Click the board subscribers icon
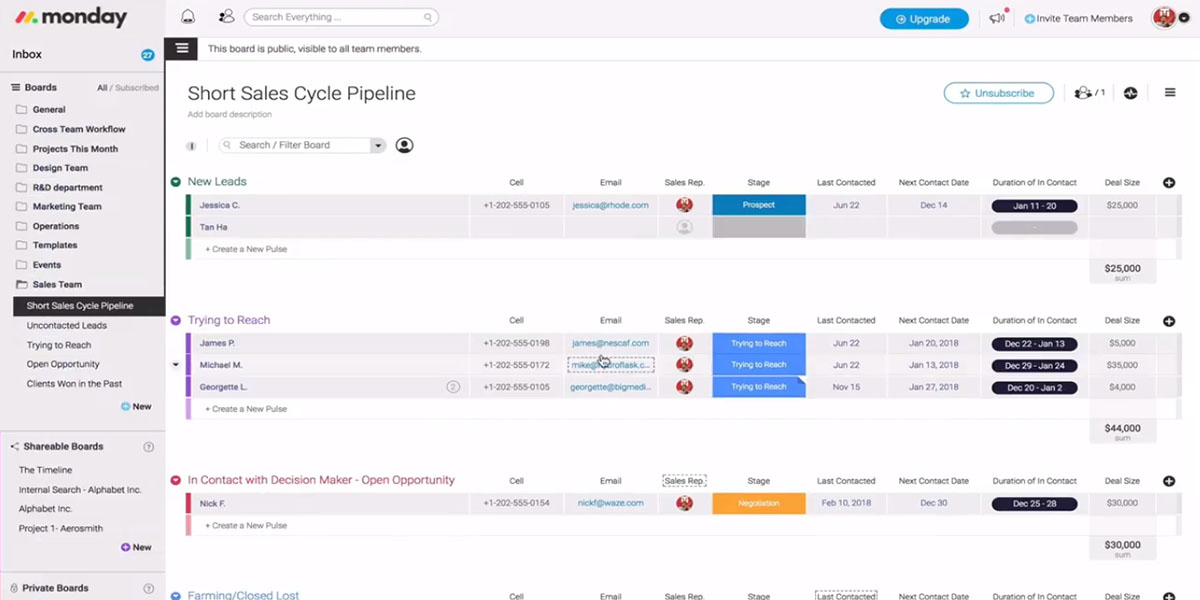Viewport: 1200px width, 600px height. [1088, 93]
